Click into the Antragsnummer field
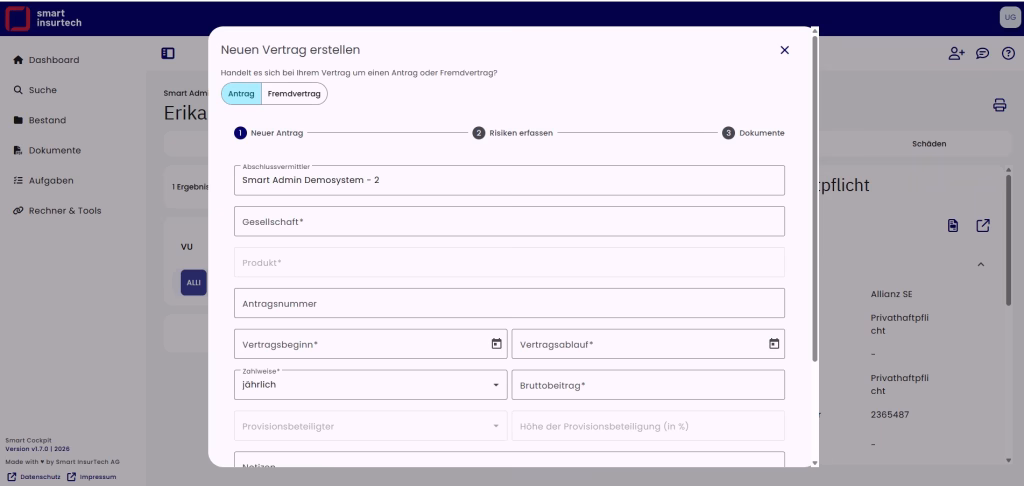This screenshot has width=1024, height=486. tap(509, 303)
